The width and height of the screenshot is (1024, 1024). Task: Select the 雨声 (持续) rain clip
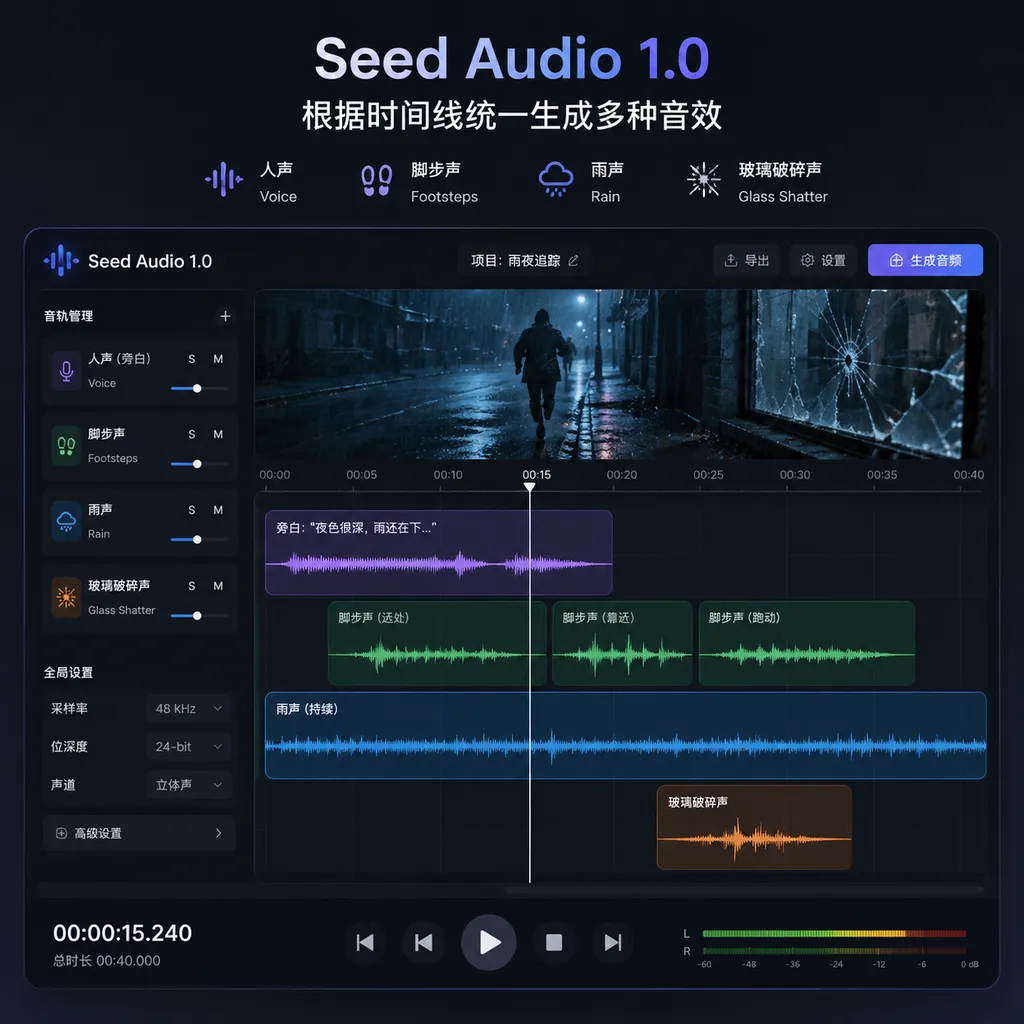coord(626,735)
